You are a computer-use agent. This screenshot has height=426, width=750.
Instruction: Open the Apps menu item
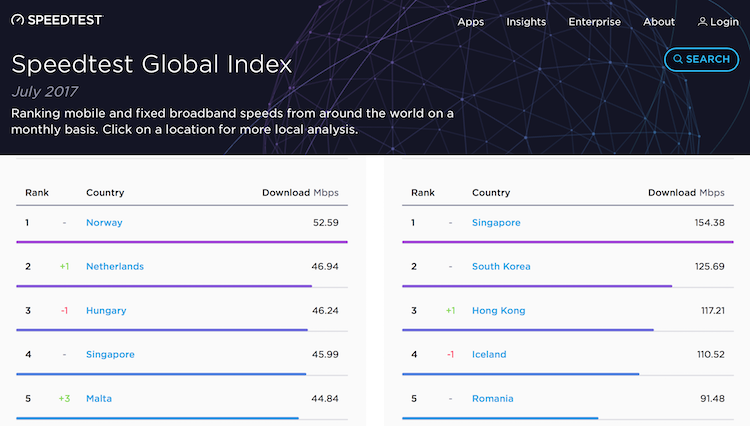471,22
